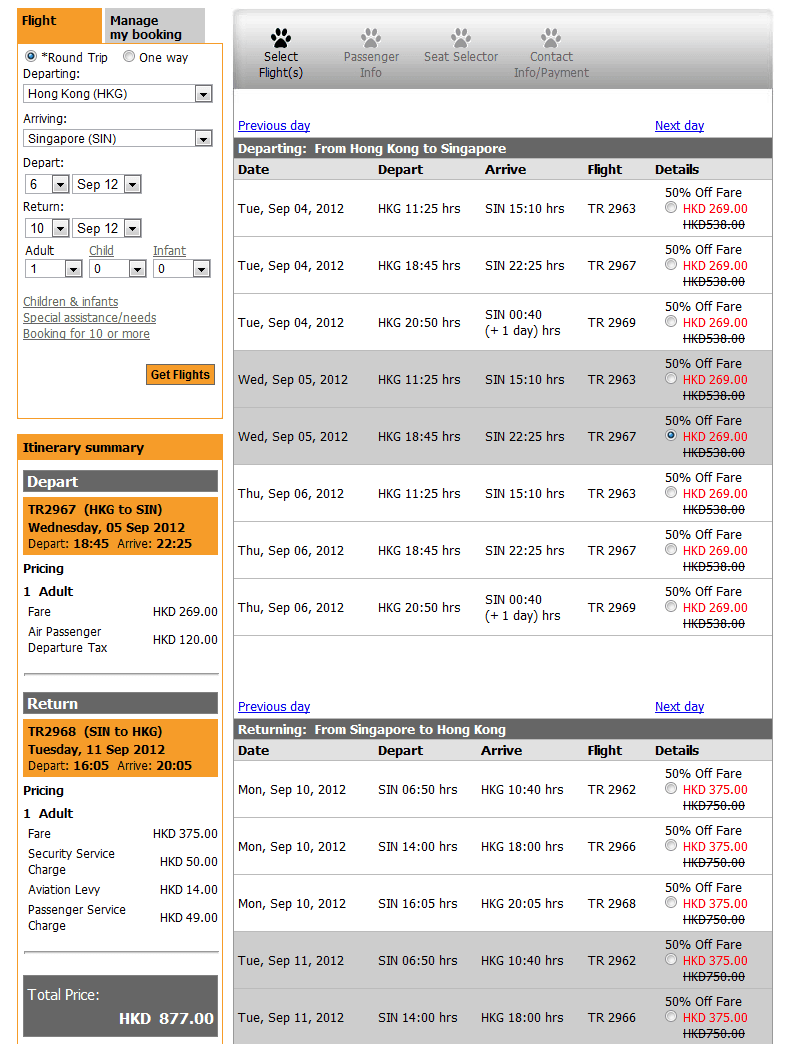Pick return flight TR 2968 on Sep 10

(x=671, y=903)
